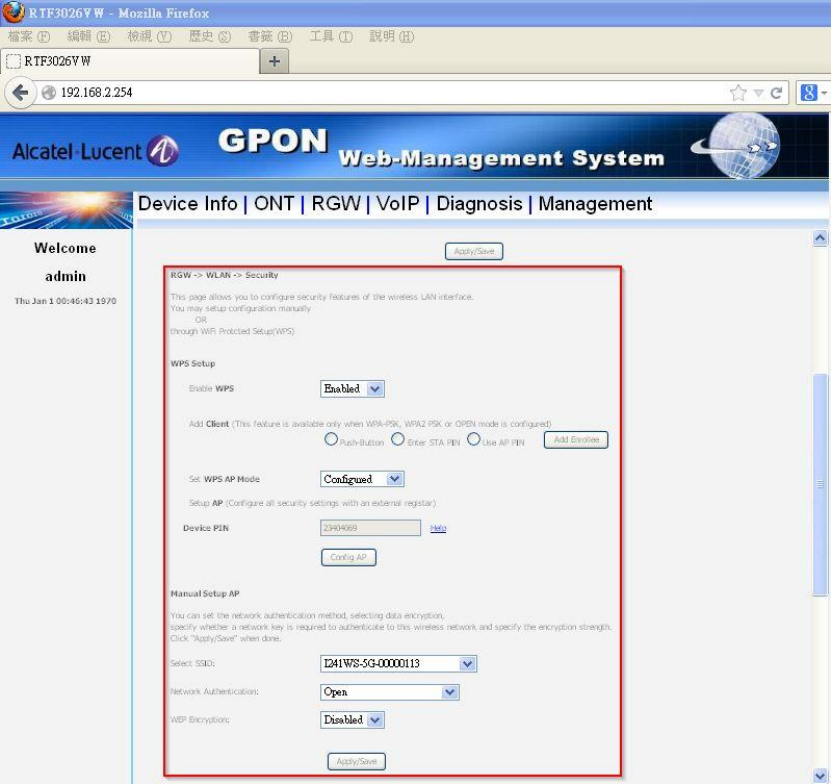Click the RGW -> WLAN -> Security breadcrumb text

pos(224,275)
